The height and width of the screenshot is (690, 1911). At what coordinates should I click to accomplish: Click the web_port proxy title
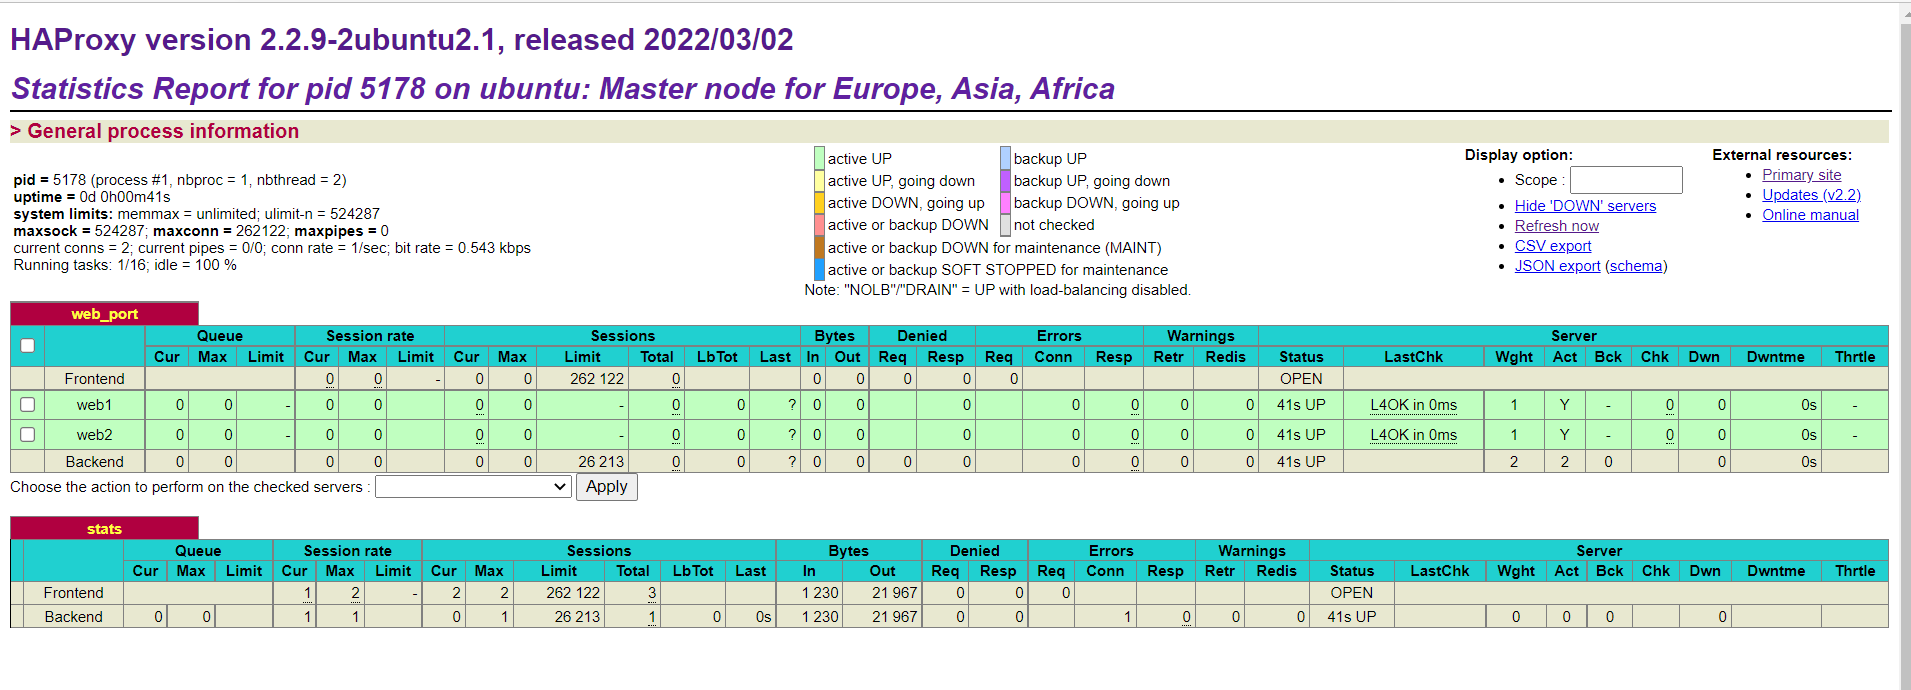point(104,314)
